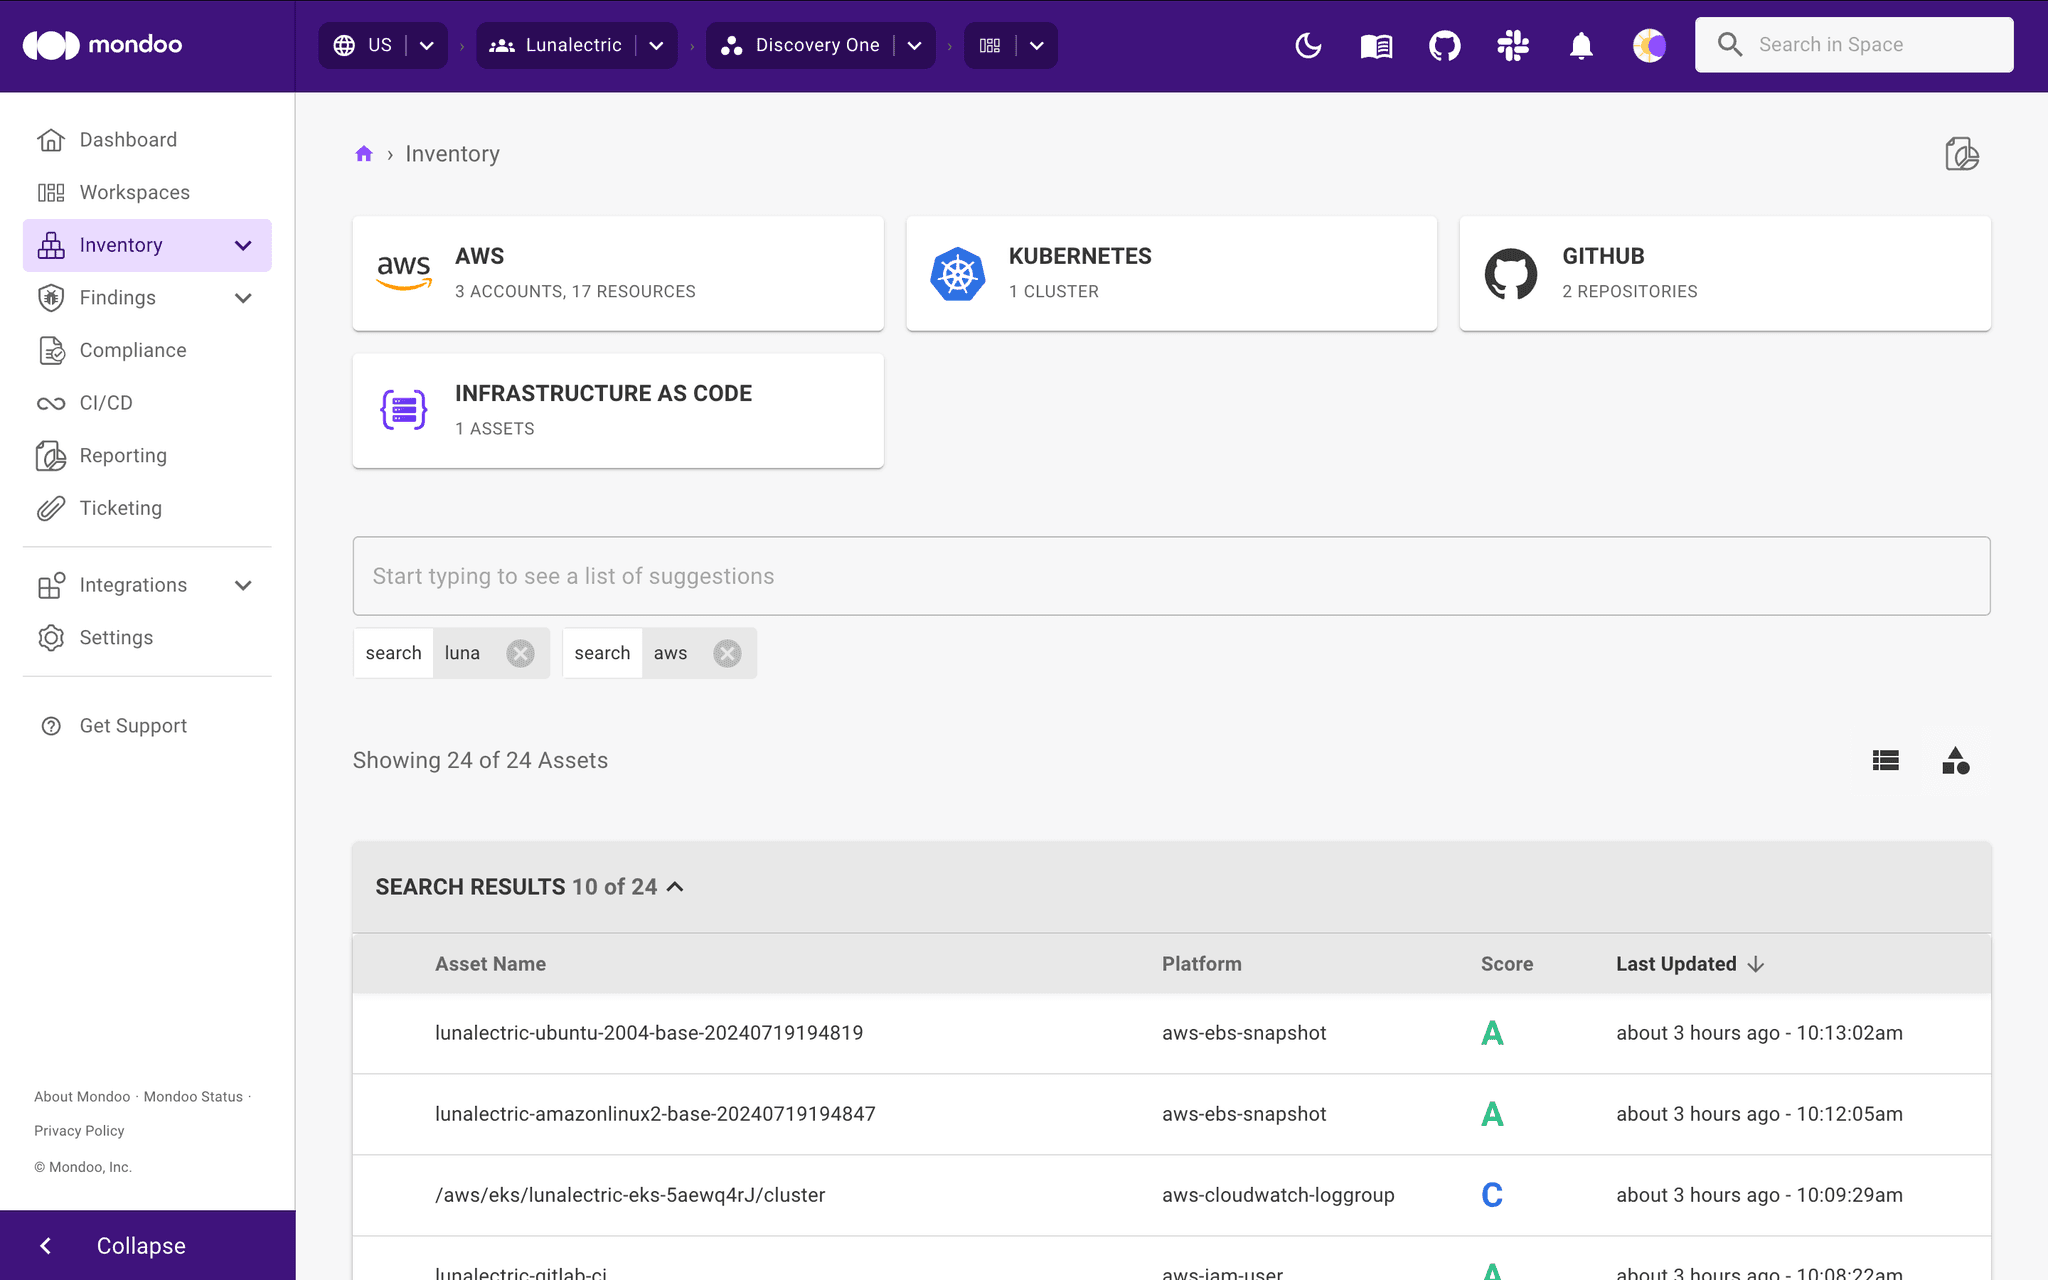
Task: Toggle dark mode with the moon icon
Action: pyautogui.click(x=1308, y=45)
